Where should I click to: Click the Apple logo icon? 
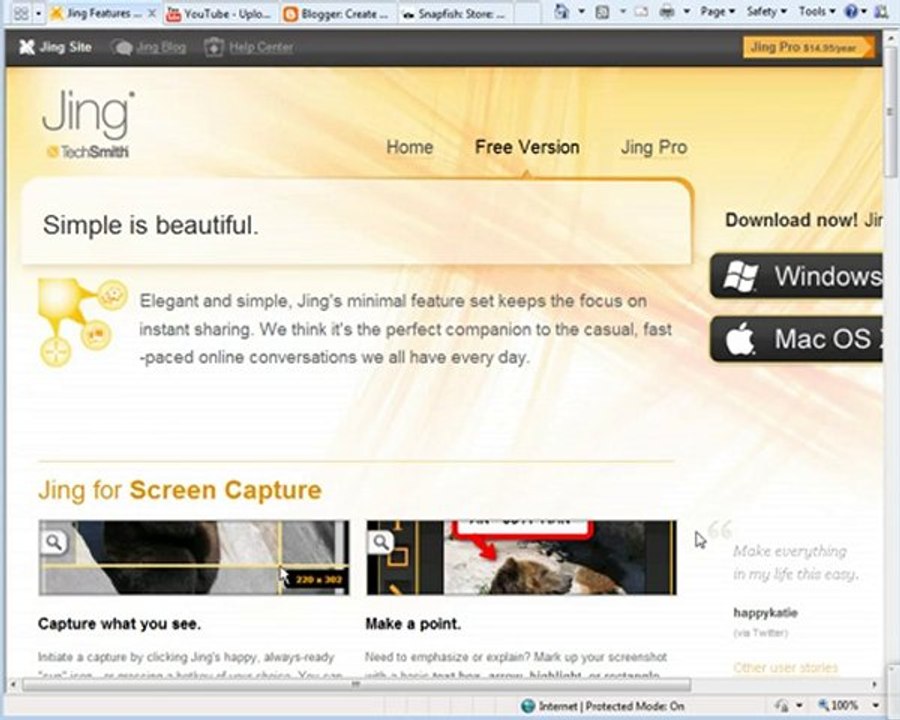[740, 339]
